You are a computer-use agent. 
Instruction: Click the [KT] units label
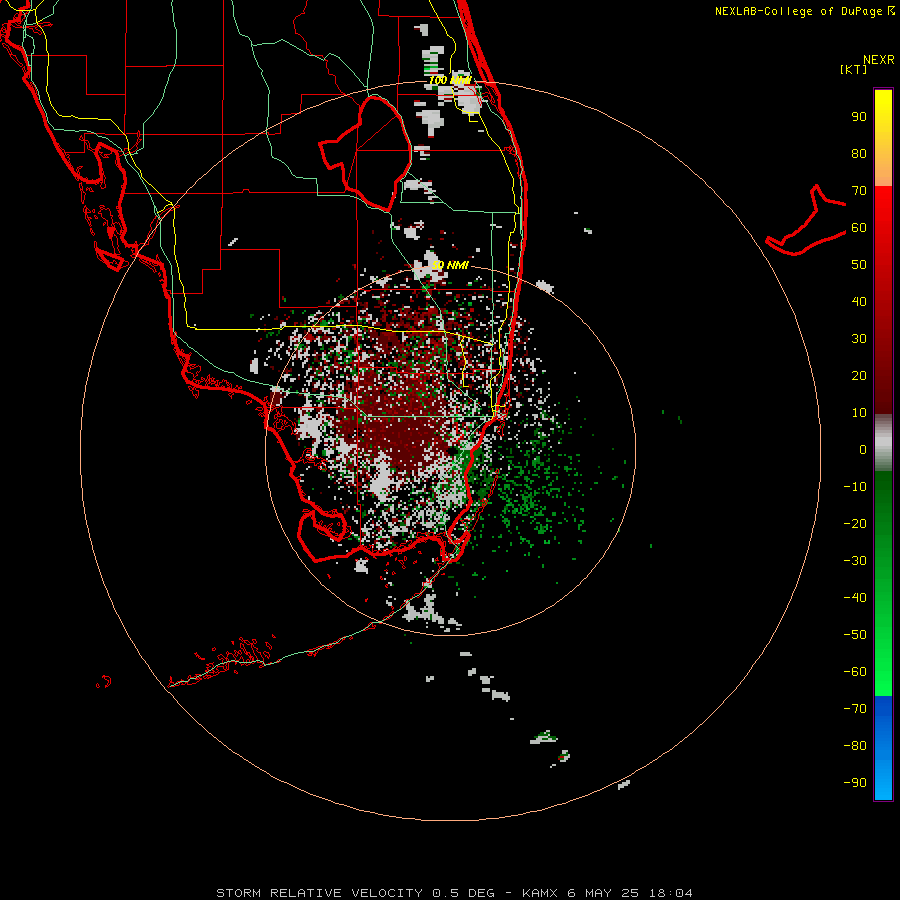tap(854, 69)
